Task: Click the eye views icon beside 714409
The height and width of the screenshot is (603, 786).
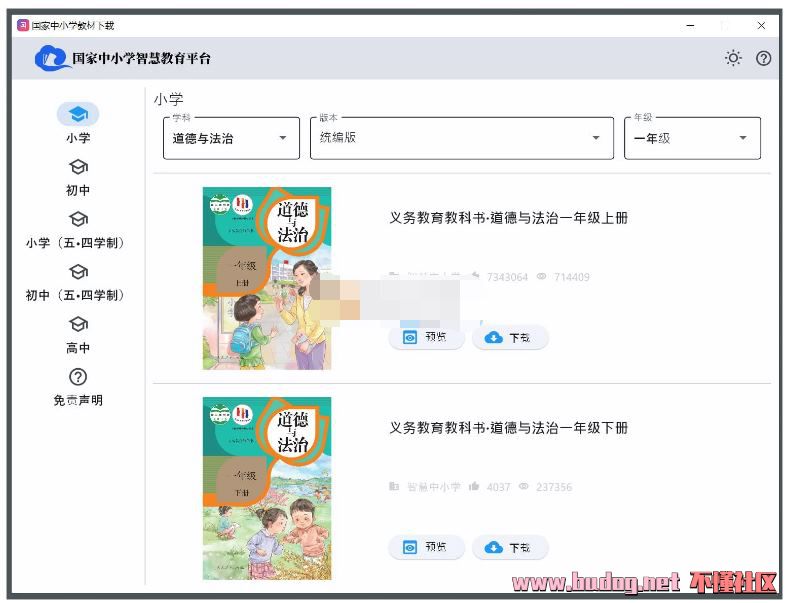Action: pos(541,276)
